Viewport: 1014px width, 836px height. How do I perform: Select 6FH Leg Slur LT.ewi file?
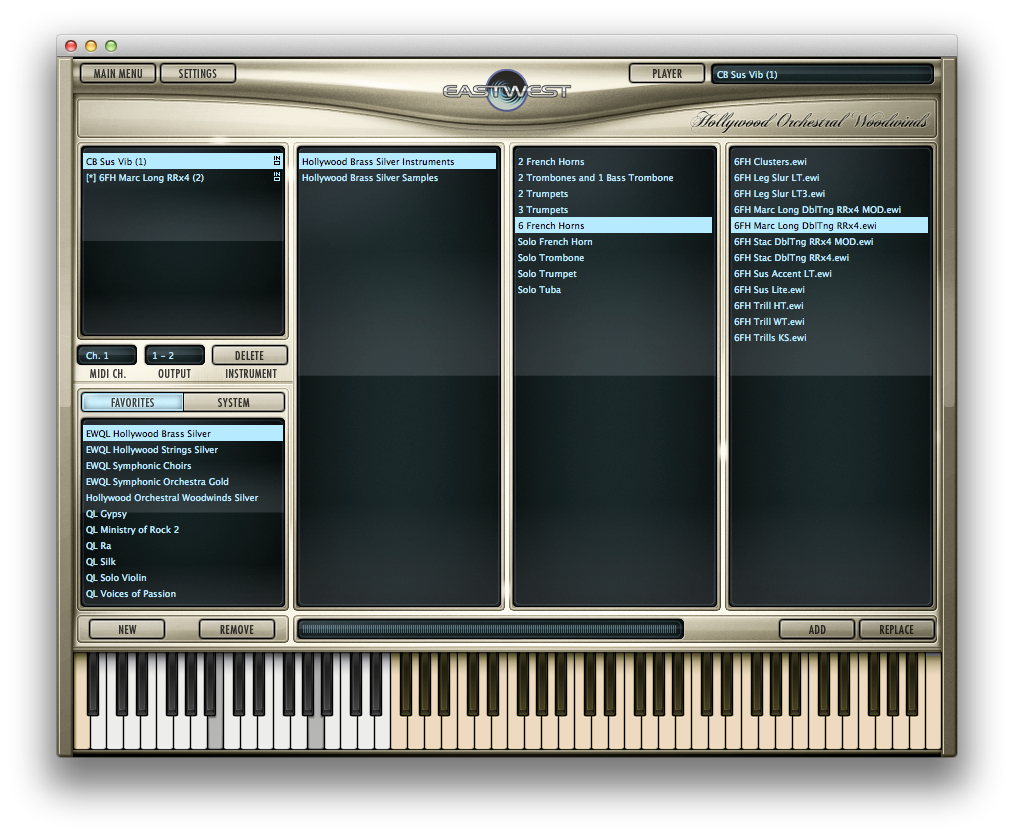tap(830, 178)
